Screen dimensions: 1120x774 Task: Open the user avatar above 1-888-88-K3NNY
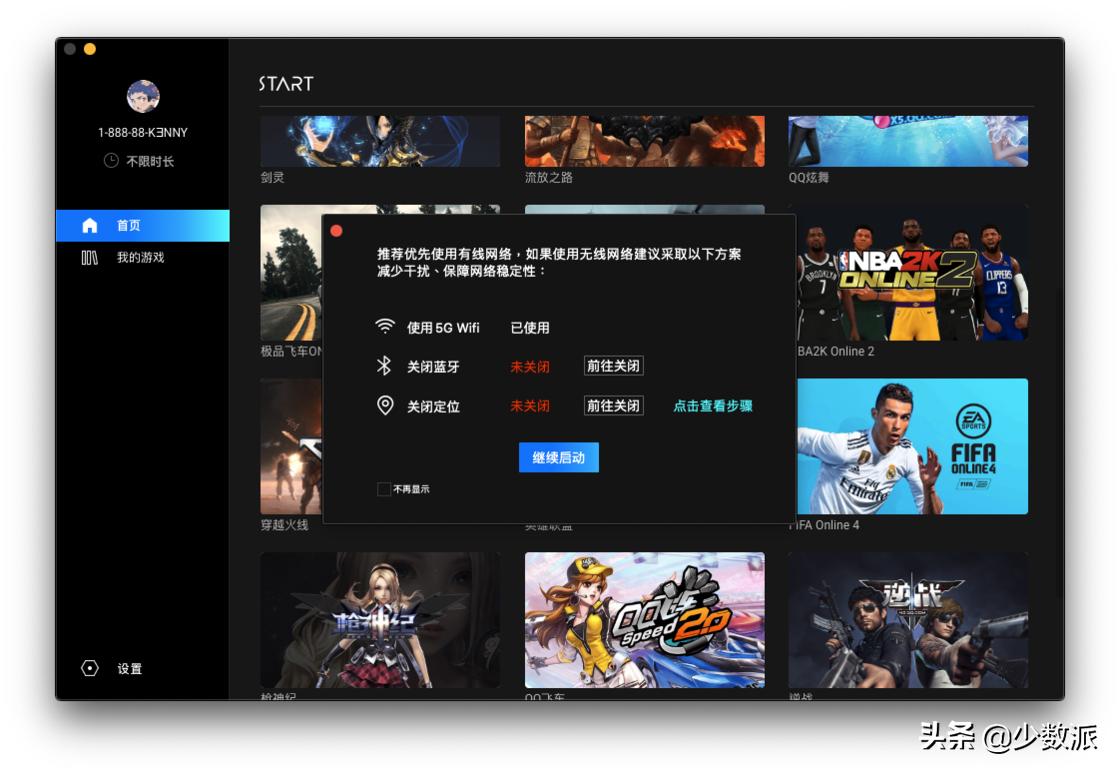click(x=143, y=96)
